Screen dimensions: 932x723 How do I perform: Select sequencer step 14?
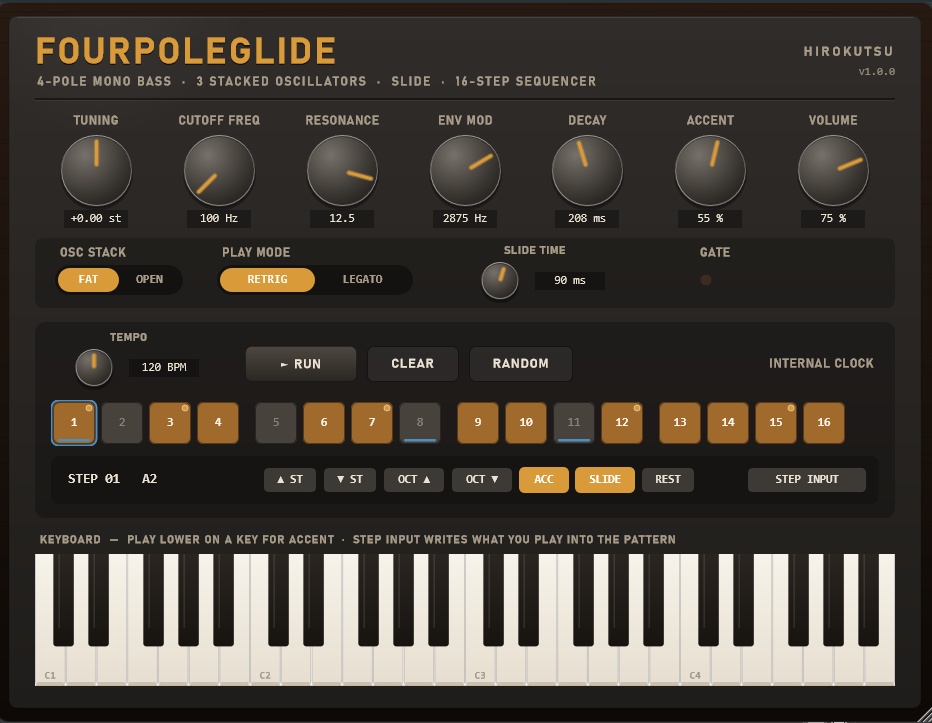(728, 423)
